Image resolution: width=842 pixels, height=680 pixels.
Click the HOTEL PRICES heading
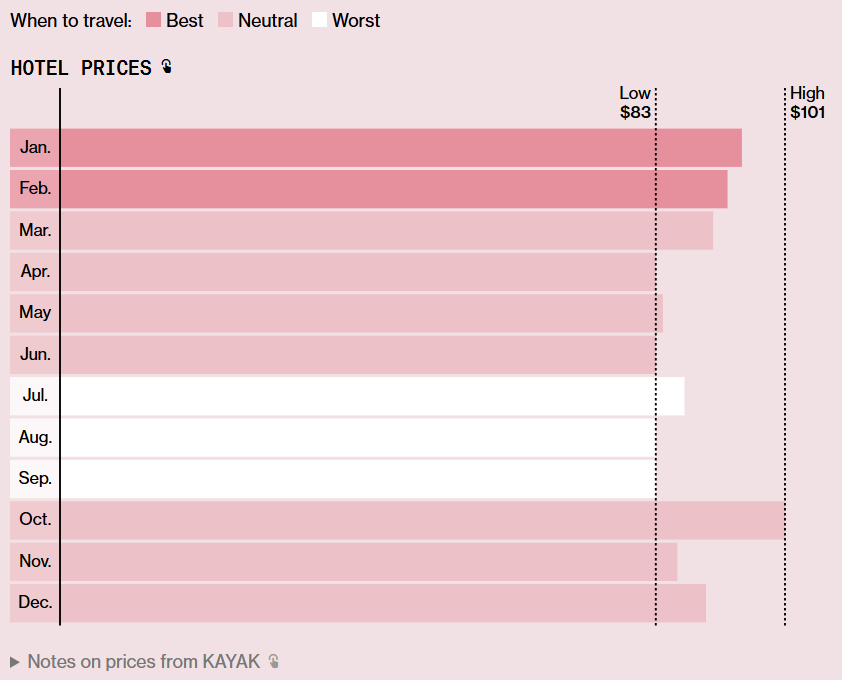81,68
